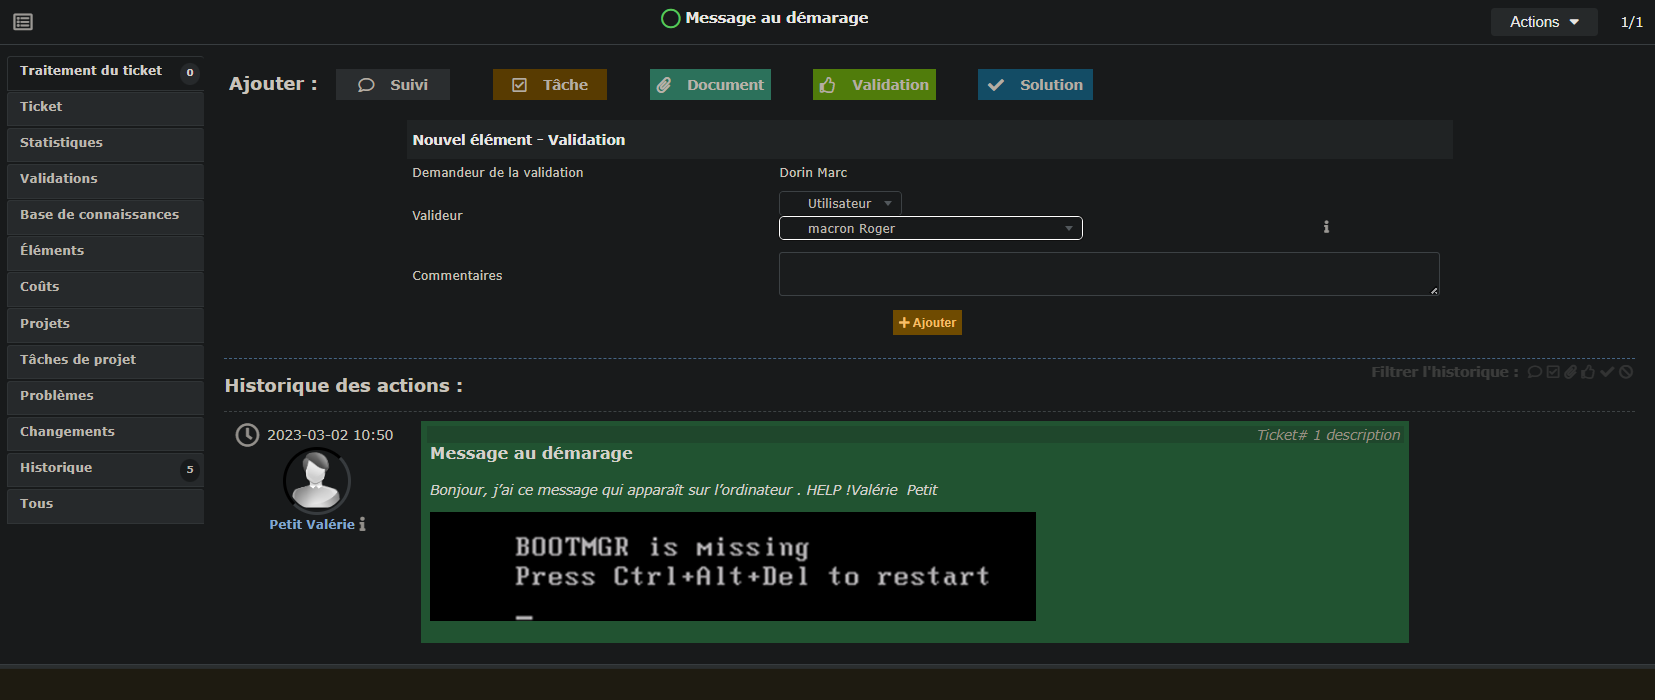The width and height of the screenshot is (1655, 700).
Task: Click info icon next to Petit Valérie
Action: point(362,524)
